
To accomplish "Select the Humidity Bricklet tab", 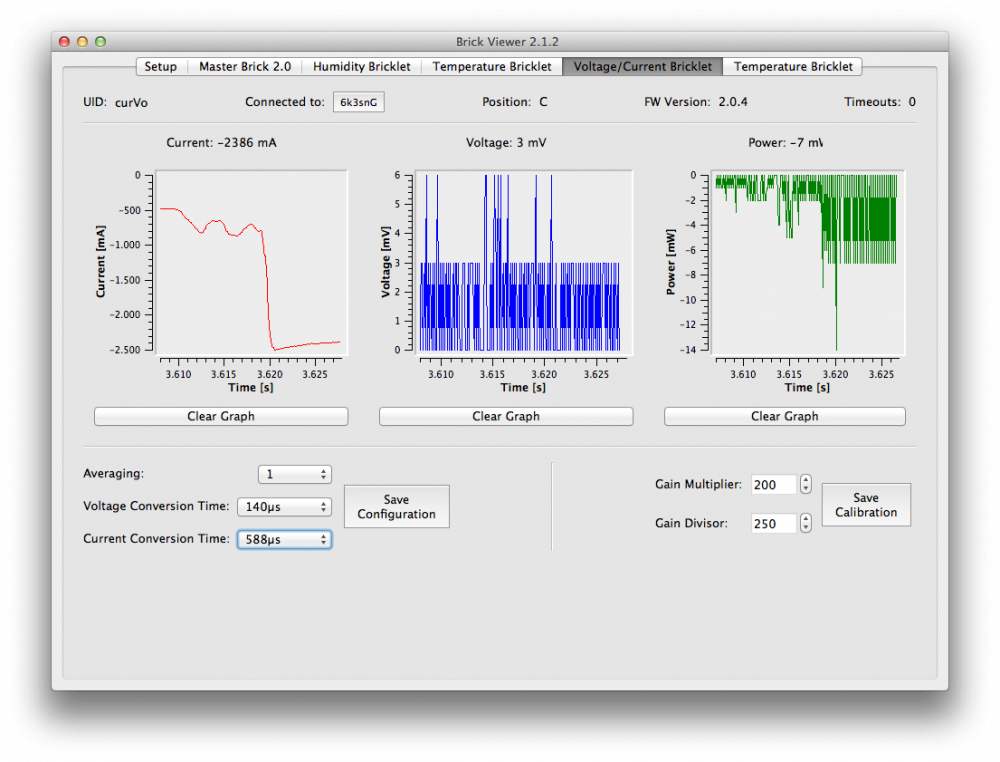I will coord(361,67).
